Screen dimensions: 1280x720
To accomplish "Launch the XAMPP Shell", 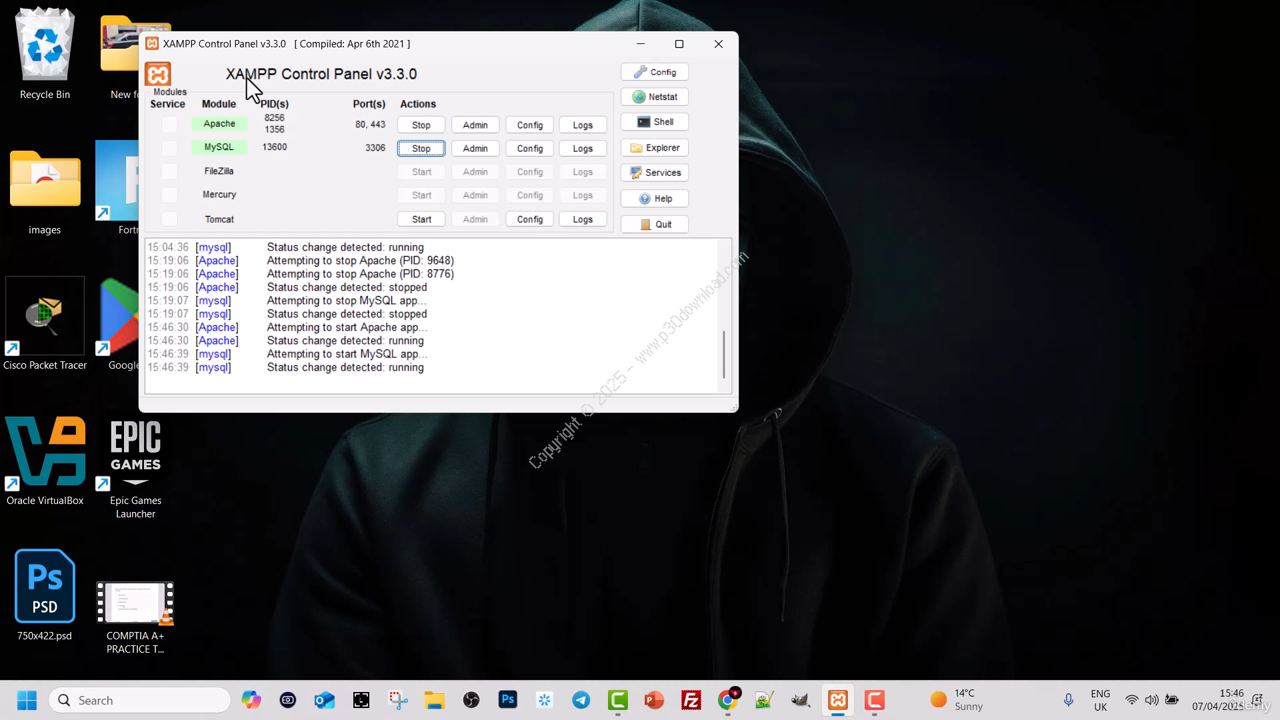I will (x=654, y=122).
